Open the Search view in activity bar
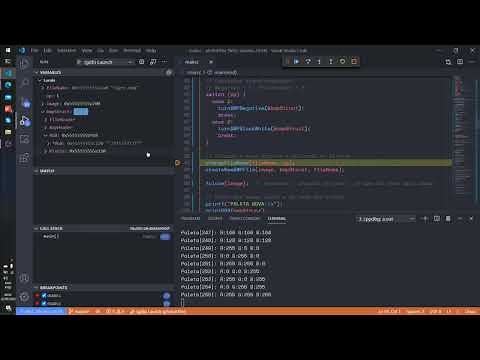The width and height of the screenshot is (480, 360). tap(24, 83)
